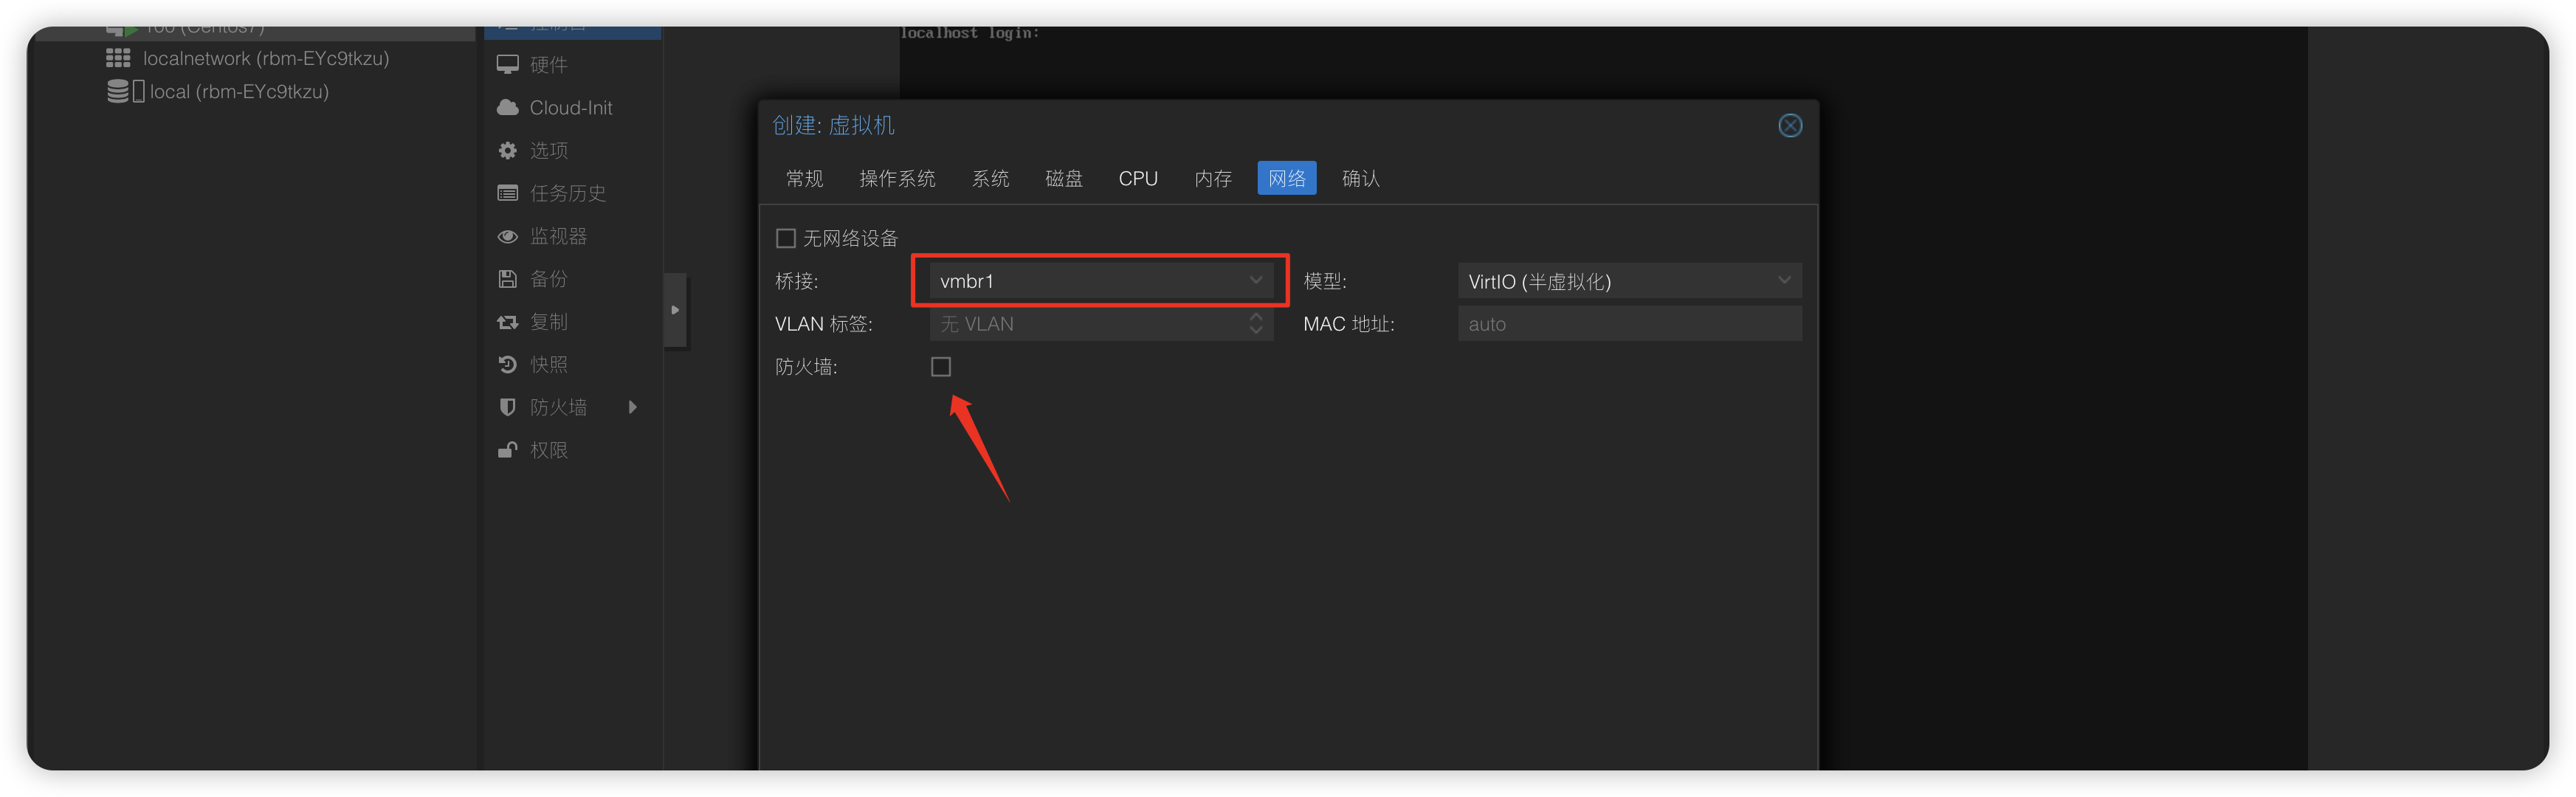Open the Model VirtIO dropdown

(x=1783, y=281)
